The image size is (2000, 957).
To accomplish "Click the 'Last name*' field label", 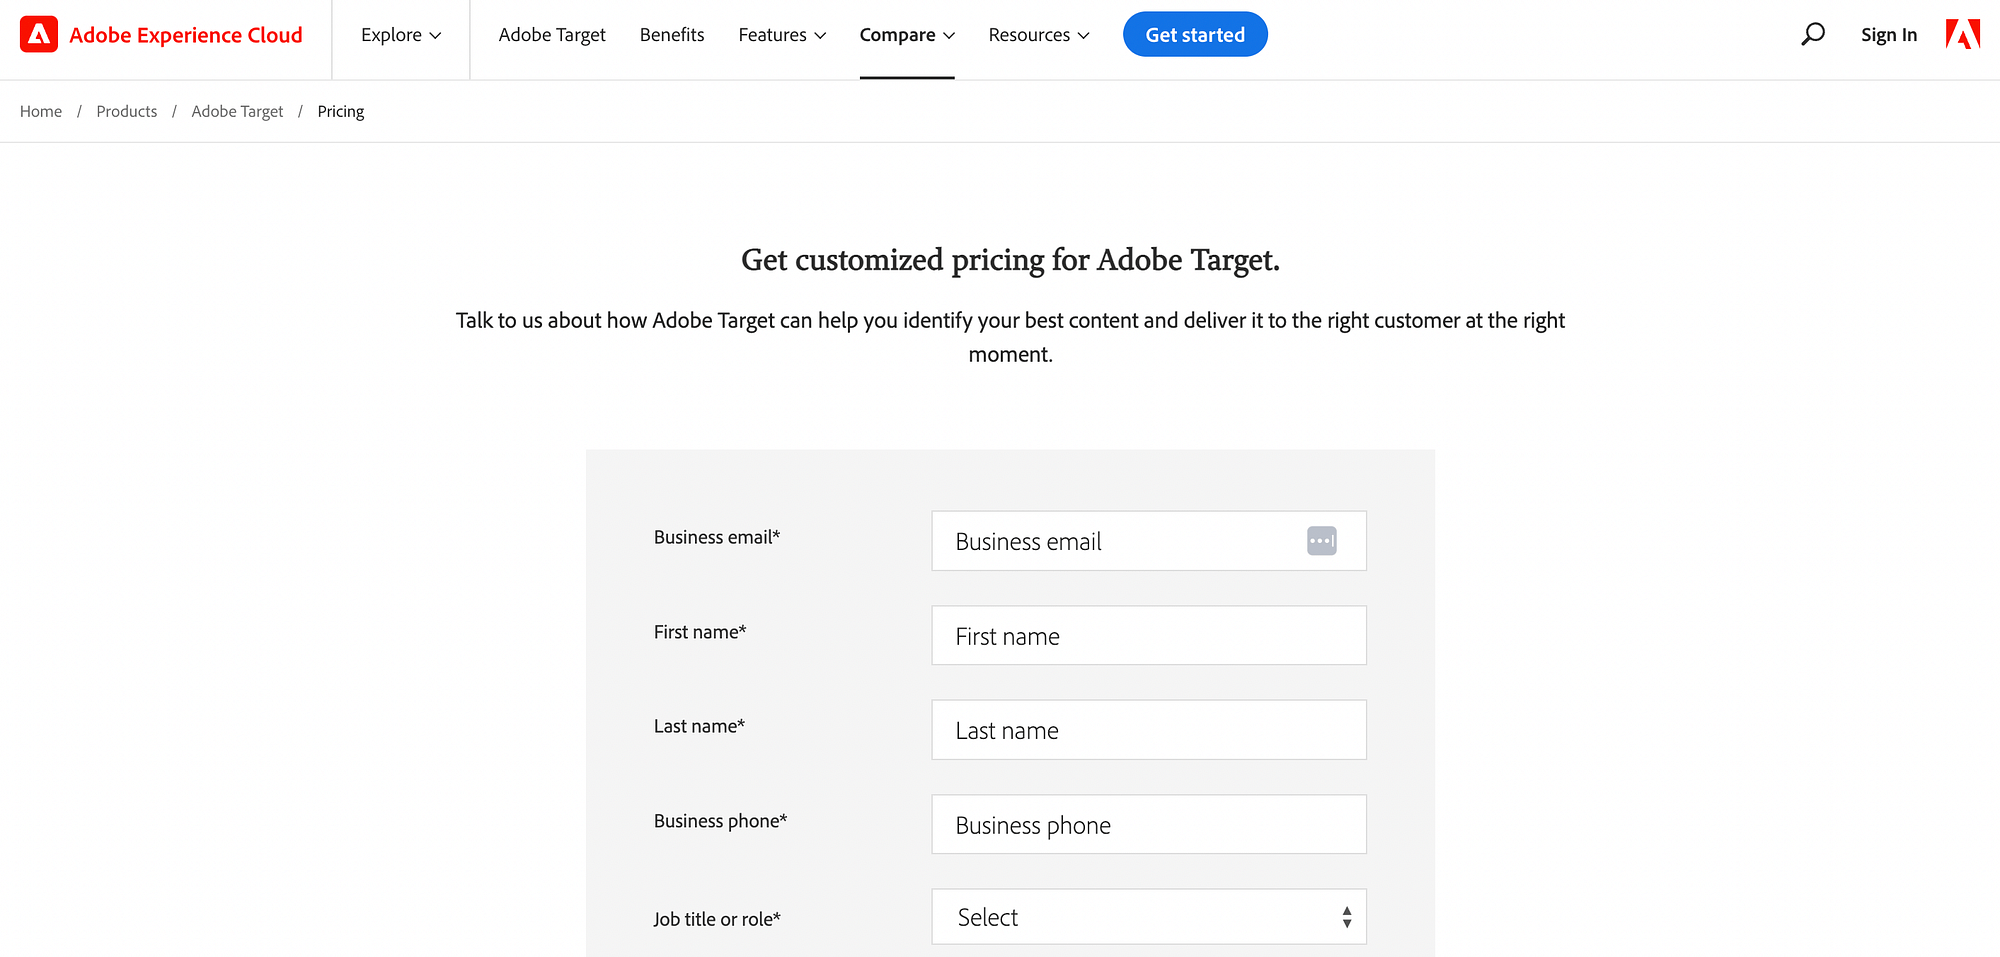I will pos(699,726).
